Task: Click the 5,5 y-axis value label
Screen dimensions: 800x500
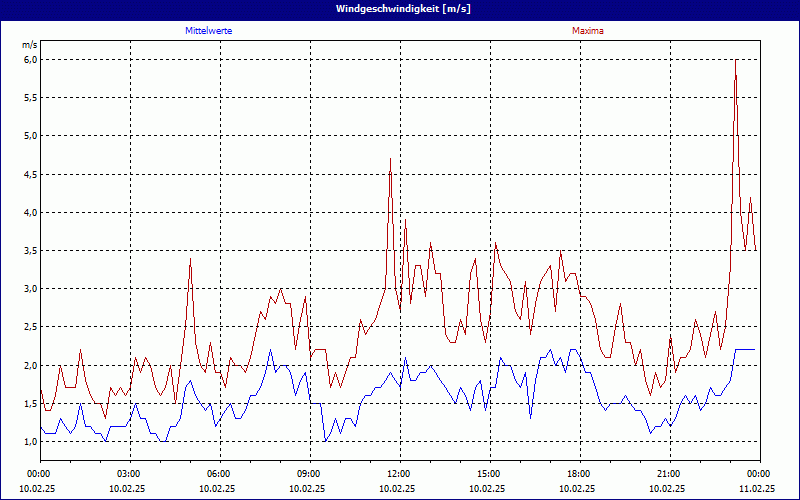Action: pos(30,98)
